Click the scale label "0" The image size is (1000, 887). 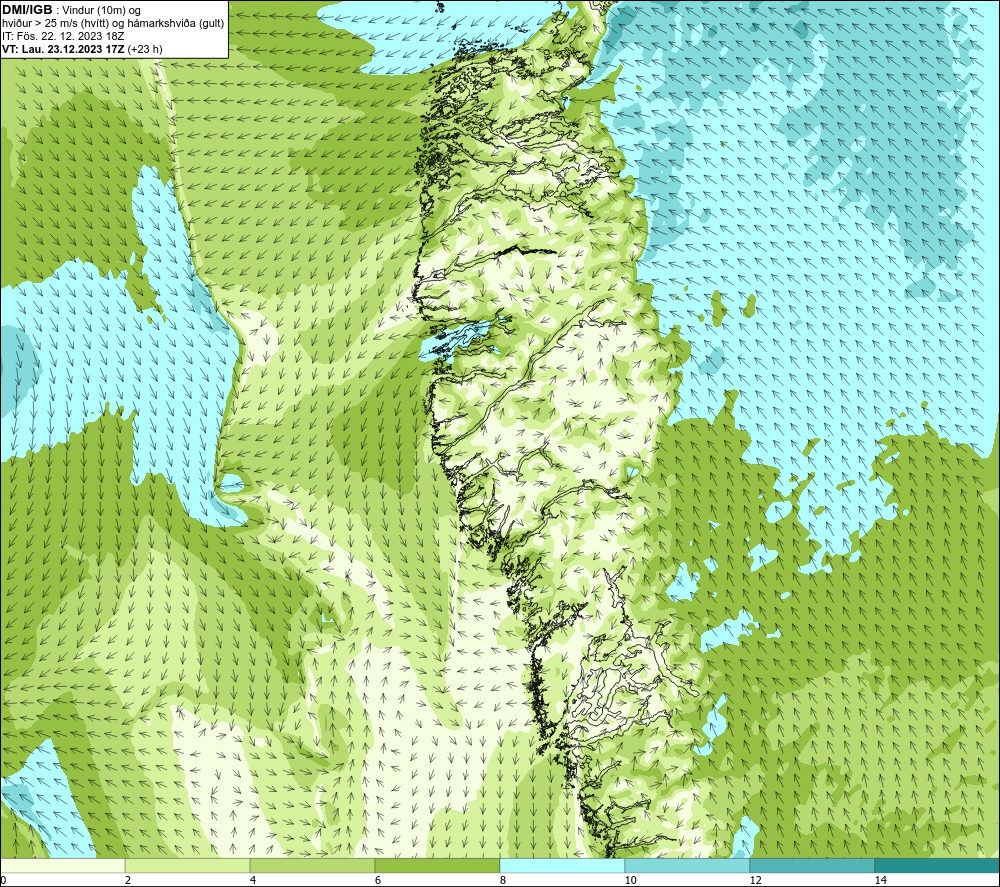coord(3,880)
